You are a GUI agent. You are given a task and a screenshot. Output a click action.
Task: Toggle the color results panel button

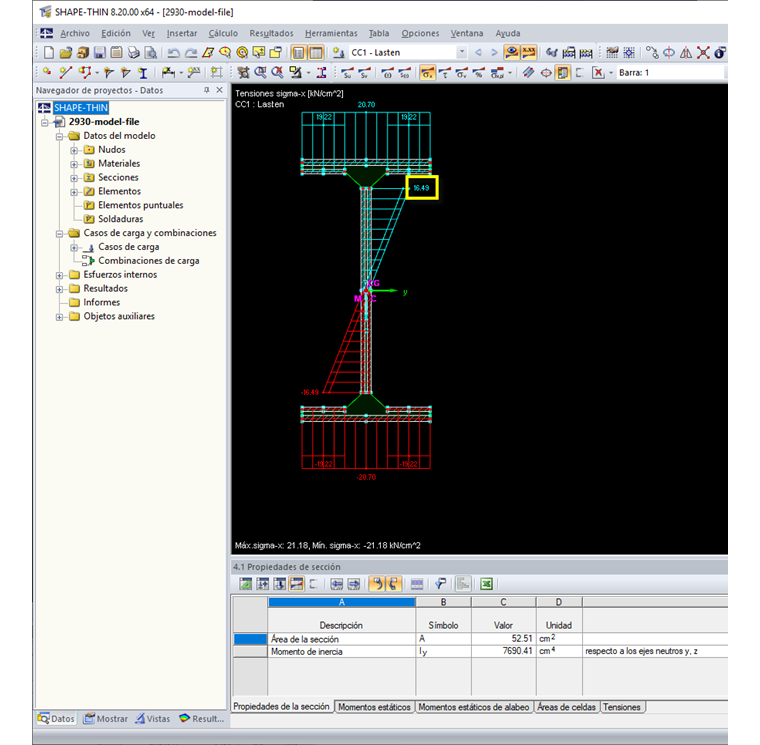coord(563,73)
